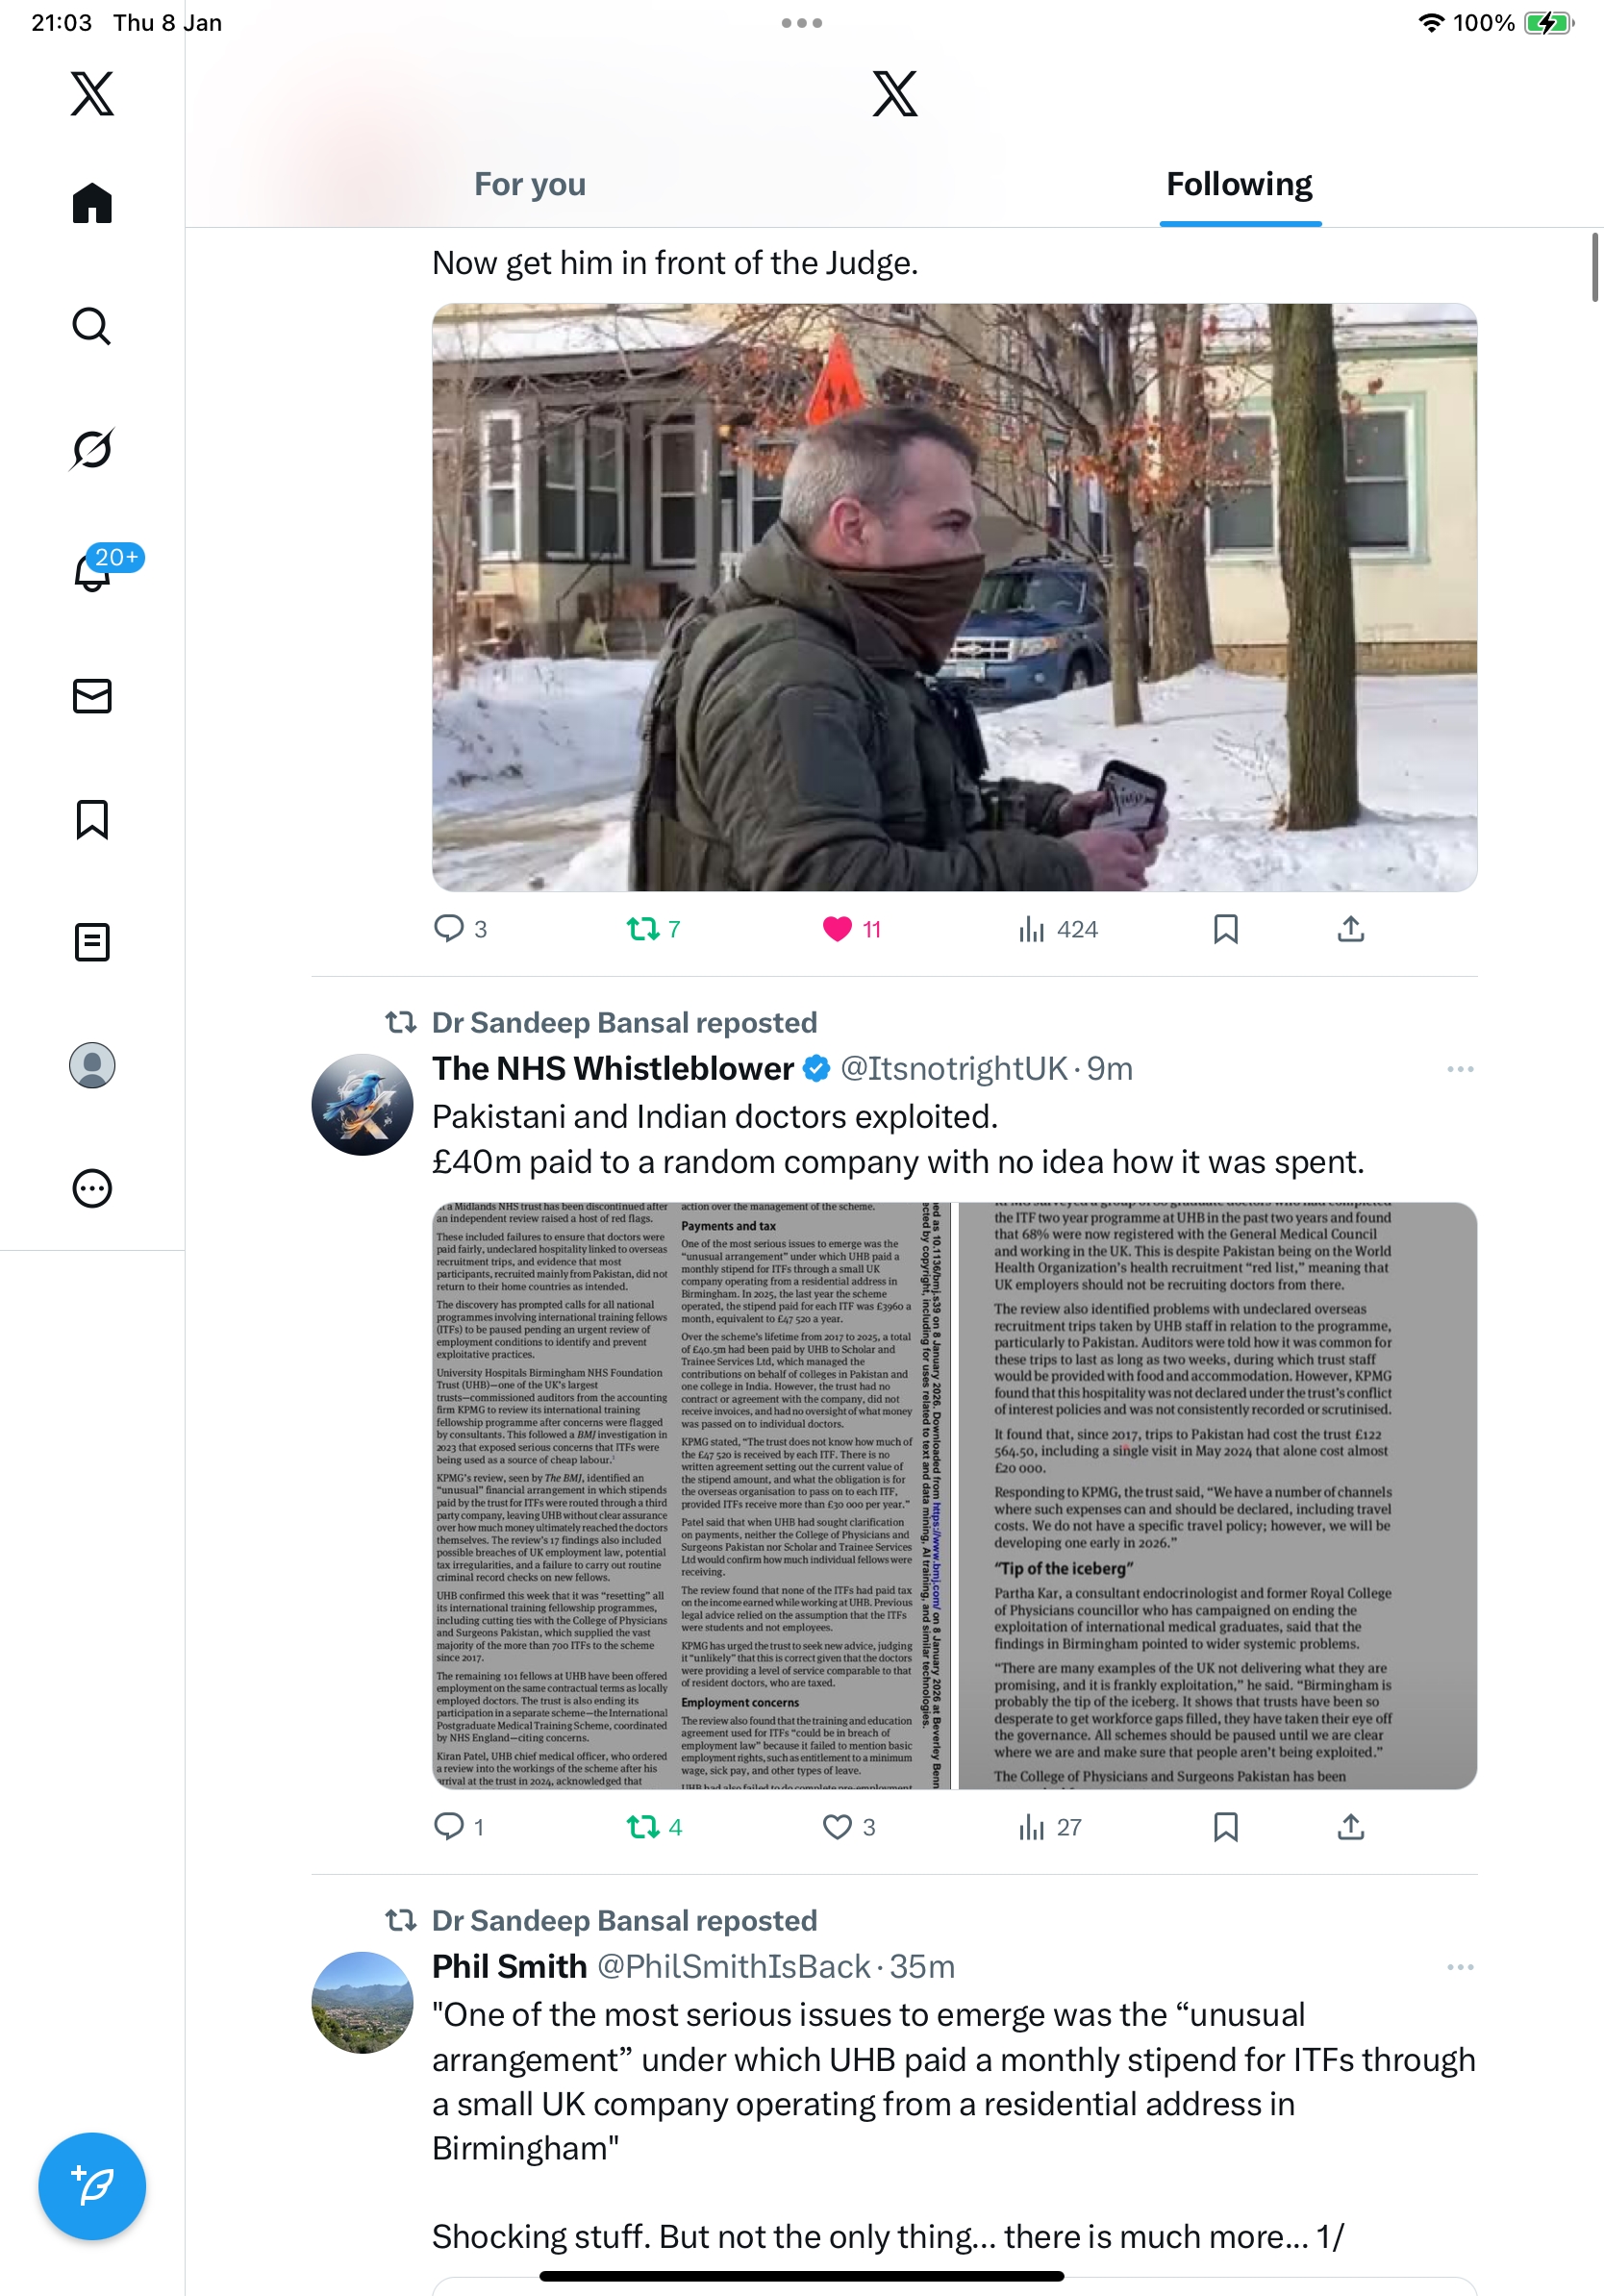Image resolution: width=1604 pixels, height=2296 pixels.
Task: Click the feed's vertical scrollbar
Action: [1595, 266]
